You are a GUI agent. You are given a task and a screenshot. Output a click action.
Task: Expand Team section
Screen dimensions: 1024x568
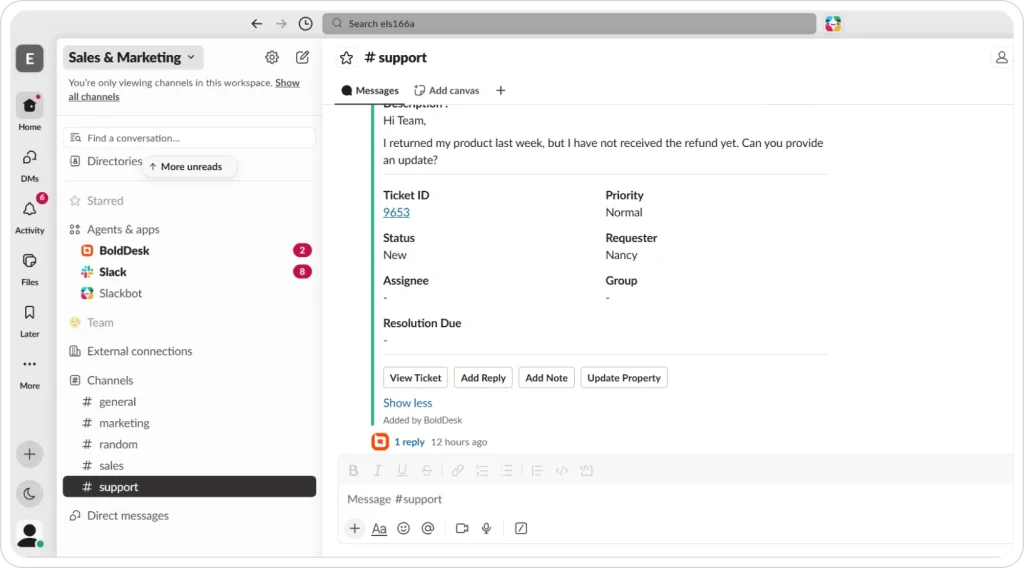(x=100, y=323)
